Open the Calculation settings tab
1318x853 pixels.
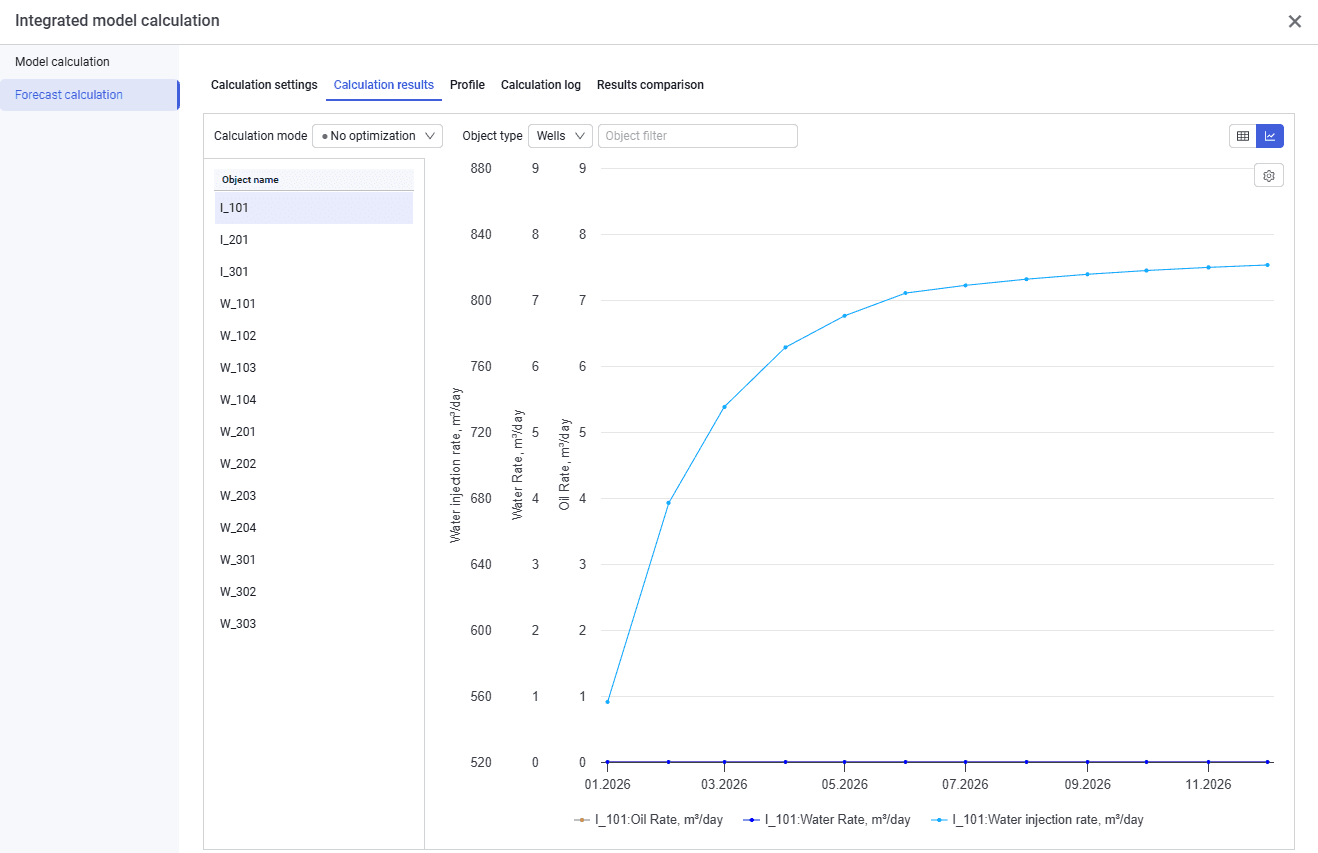click(264, 85)
